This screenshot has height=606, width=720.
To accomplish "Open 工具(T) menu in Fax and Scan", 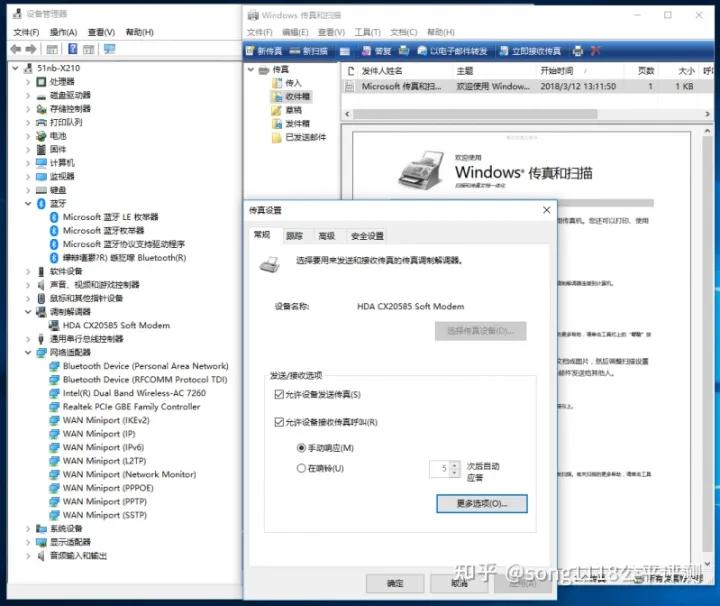I will click(x=367, y=32).
